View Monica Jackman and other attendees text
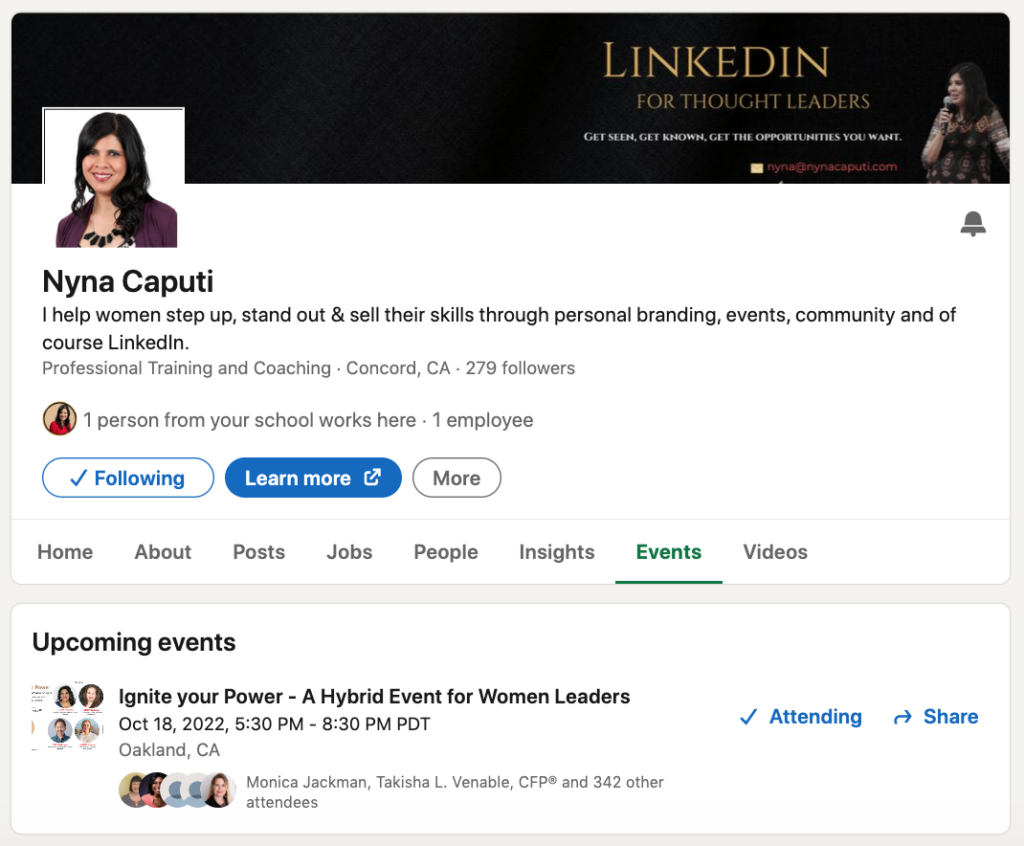 pos(455,792)
